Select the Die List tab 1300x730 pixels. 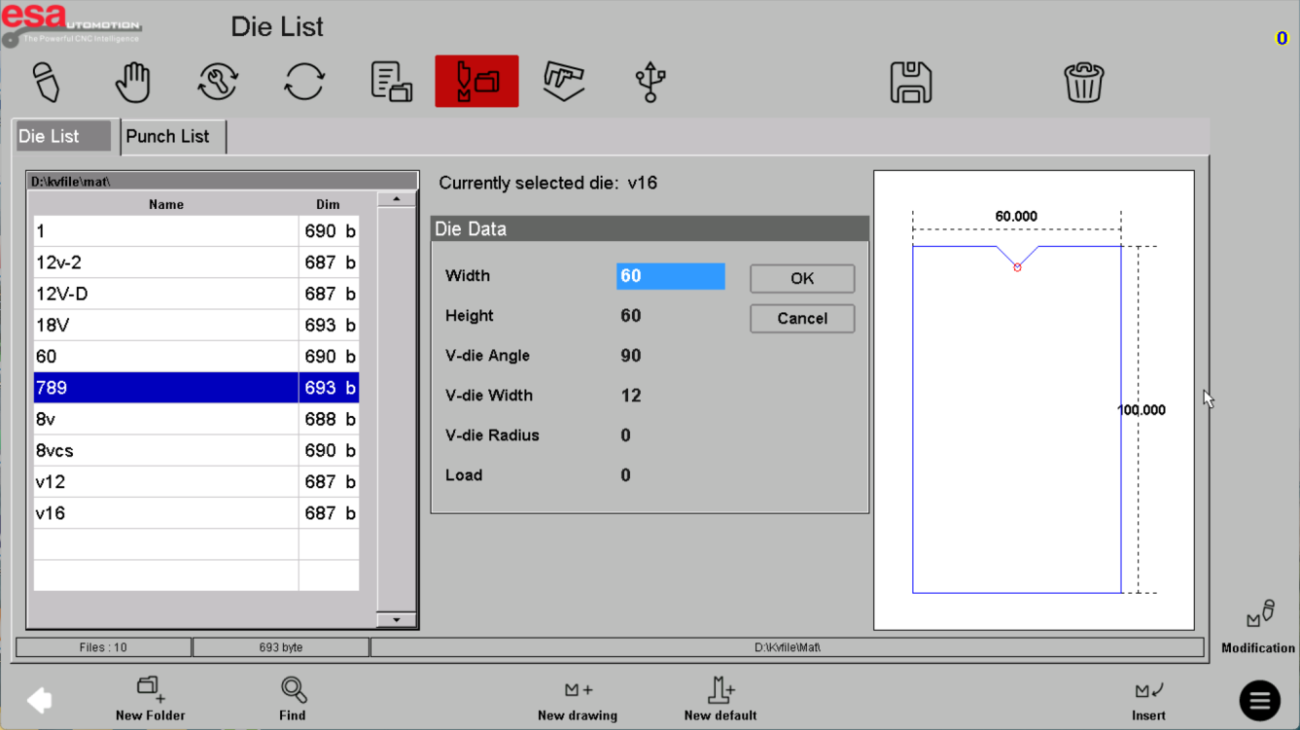62,137
